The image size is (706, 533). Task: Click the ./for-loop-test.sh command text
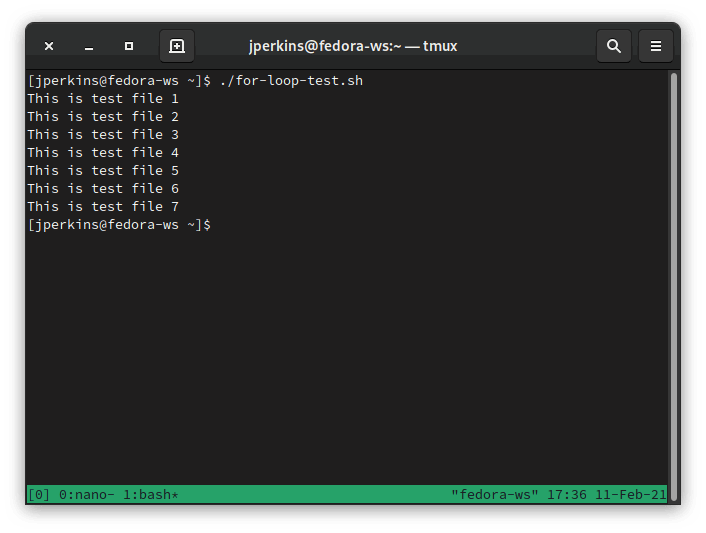(291, 80)
